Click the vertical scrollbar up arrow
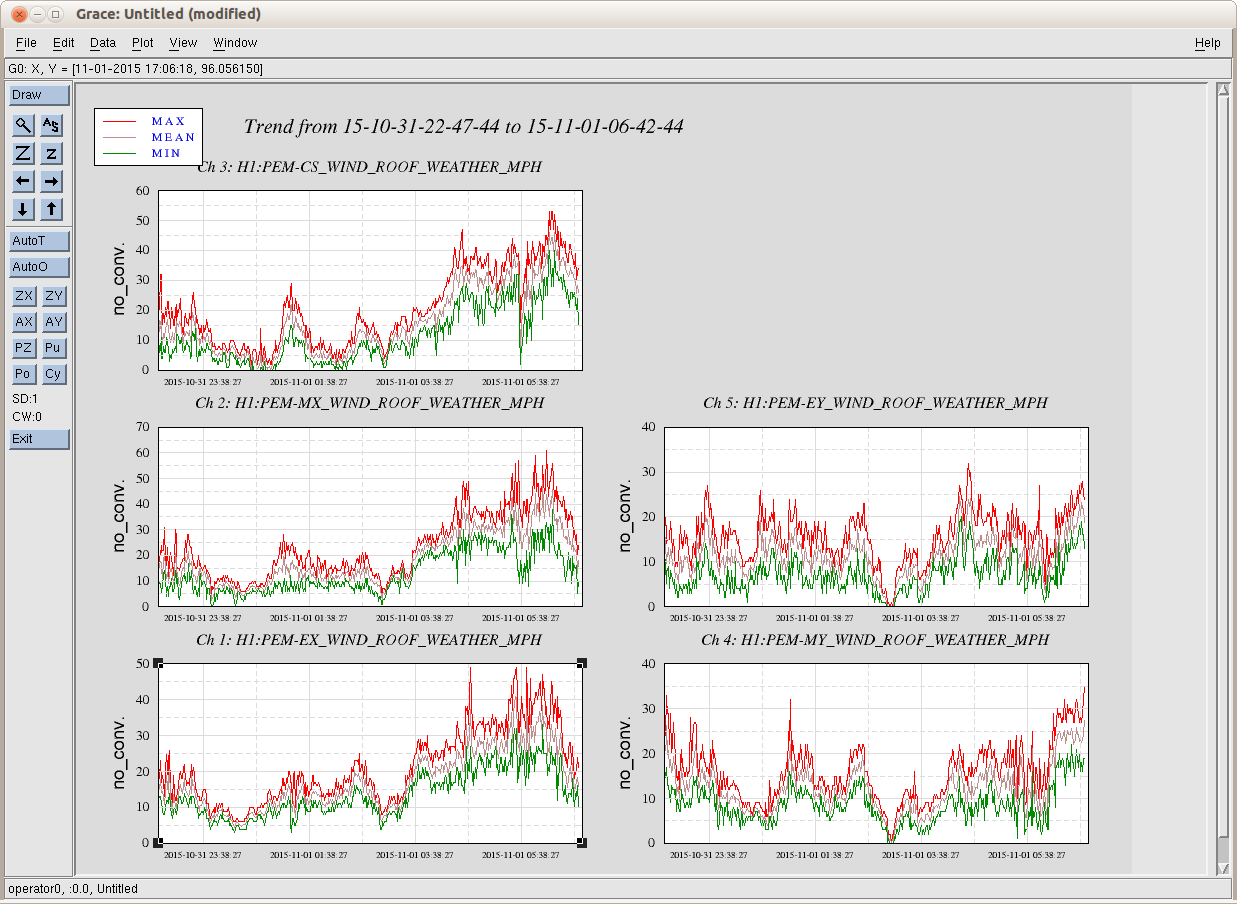 [1223, 91]
